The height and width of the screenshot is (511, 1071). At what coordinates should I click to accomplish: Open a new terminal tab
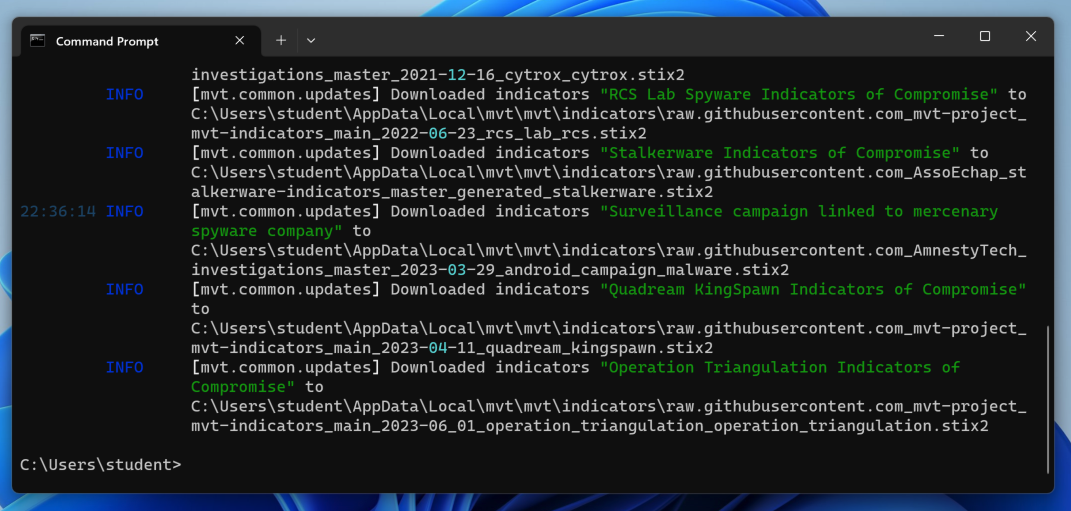point(281,41)
